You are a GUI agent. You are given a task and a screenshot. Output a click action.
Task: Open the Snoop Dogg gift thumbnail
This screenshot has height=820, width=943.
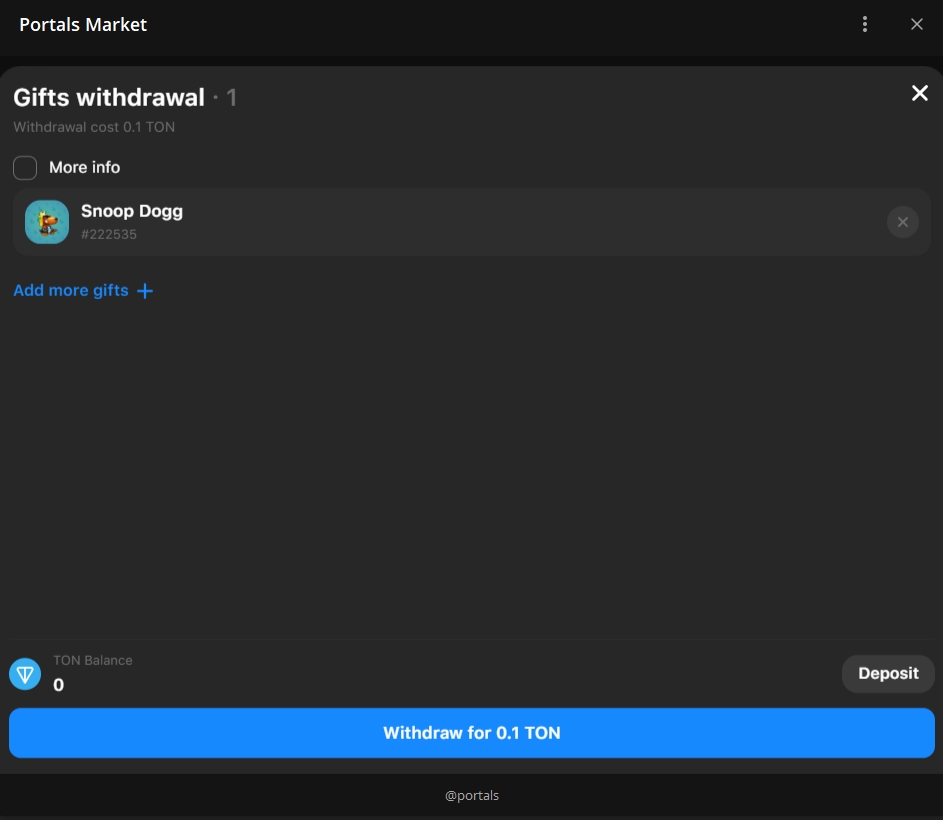47,222
